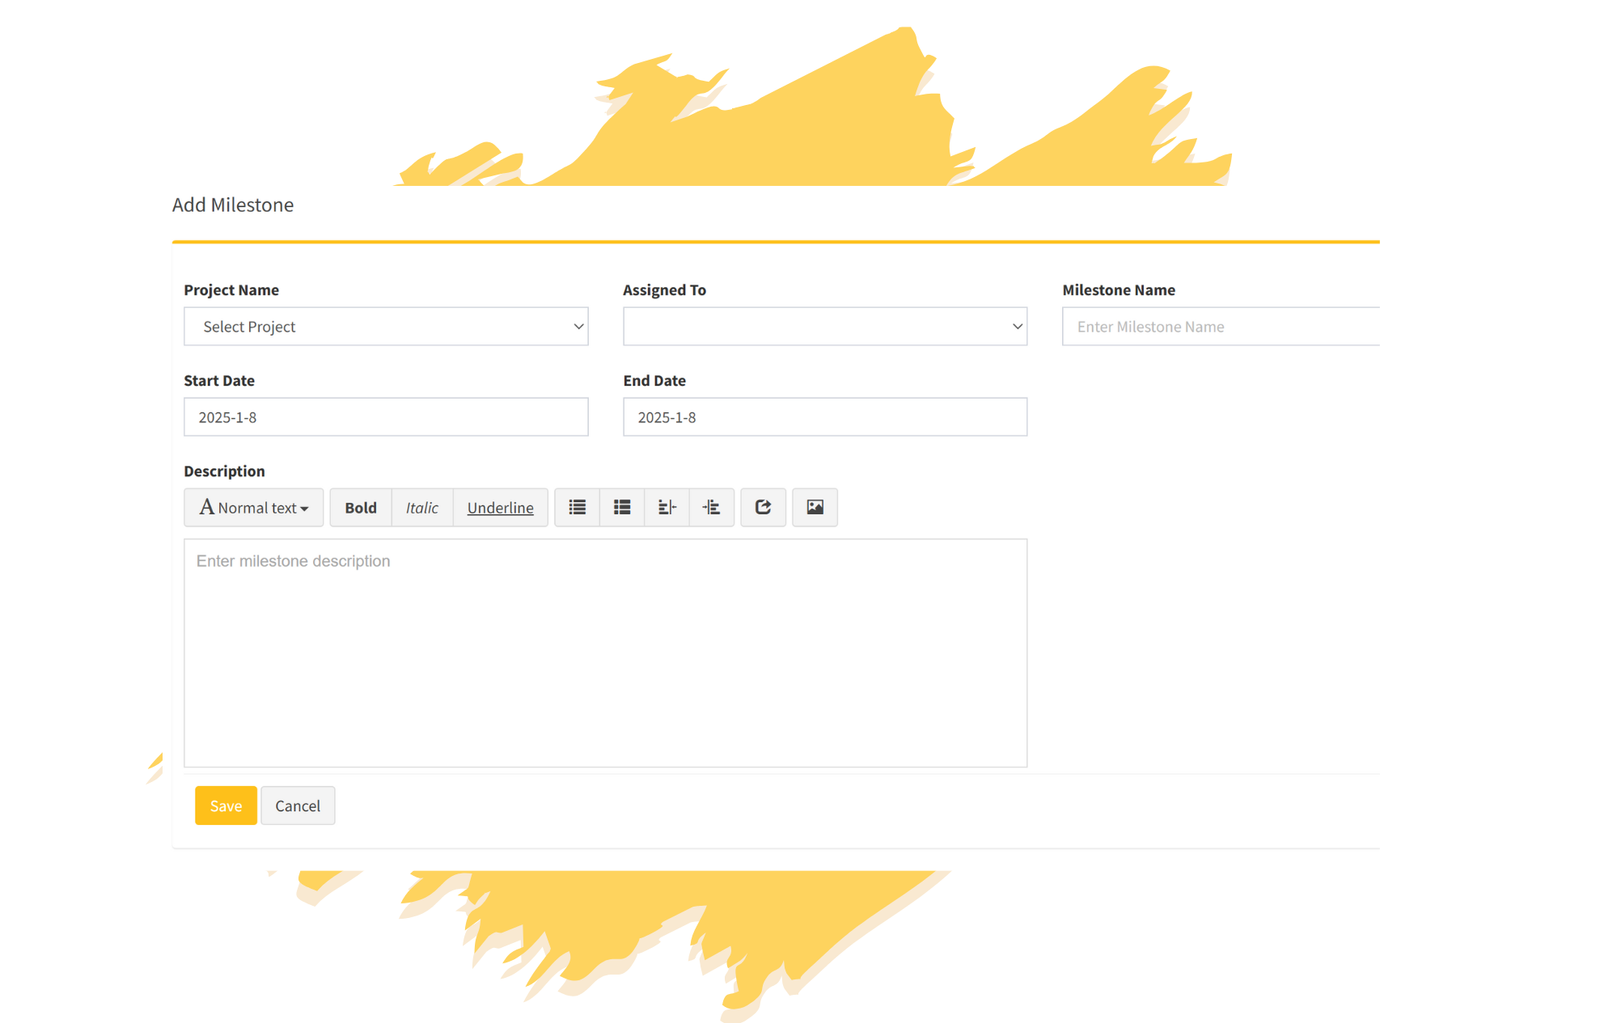The height and width of the screenshot is (1023, 1600).
Task: Click the Start Date field
Action: tap(386, 417)
